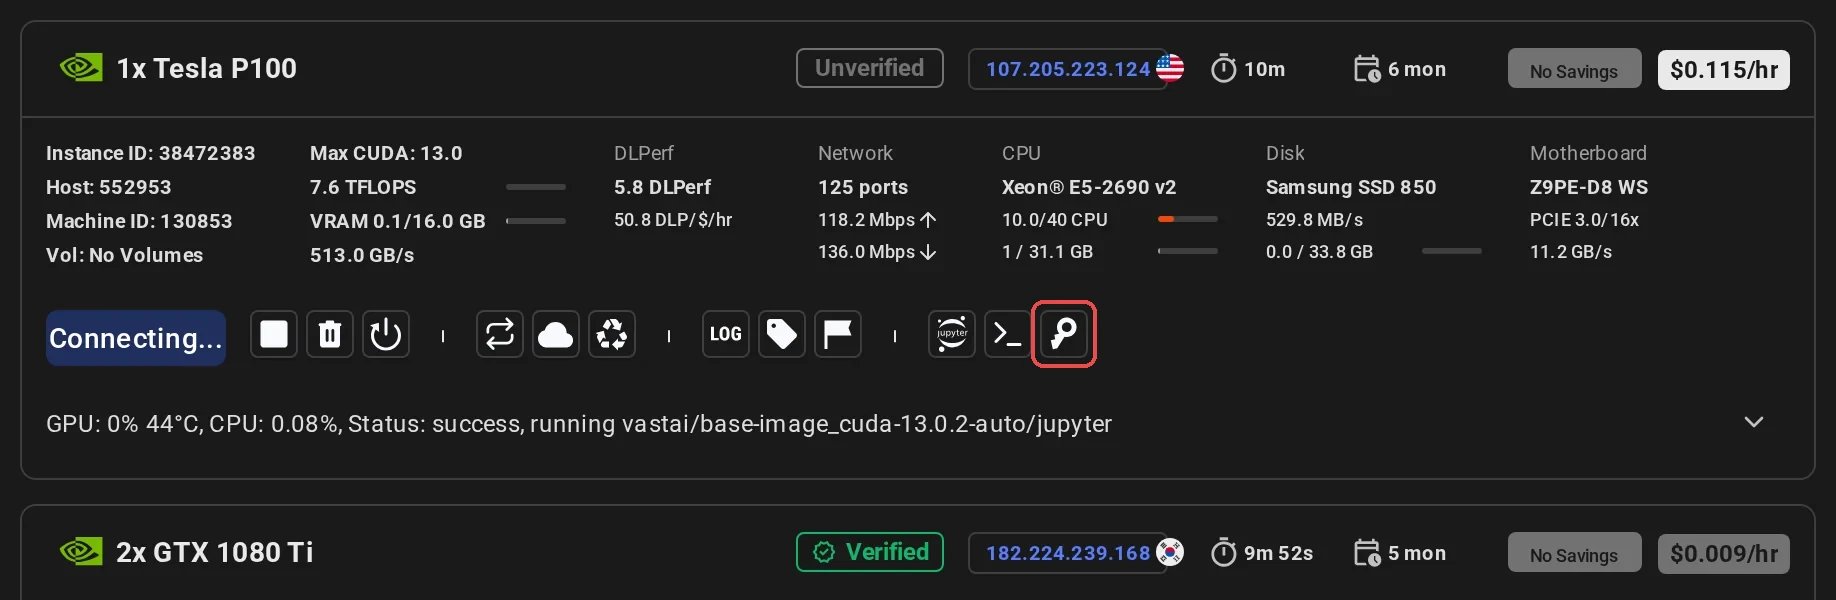Click the flag report icon

[x=838, y=334]
